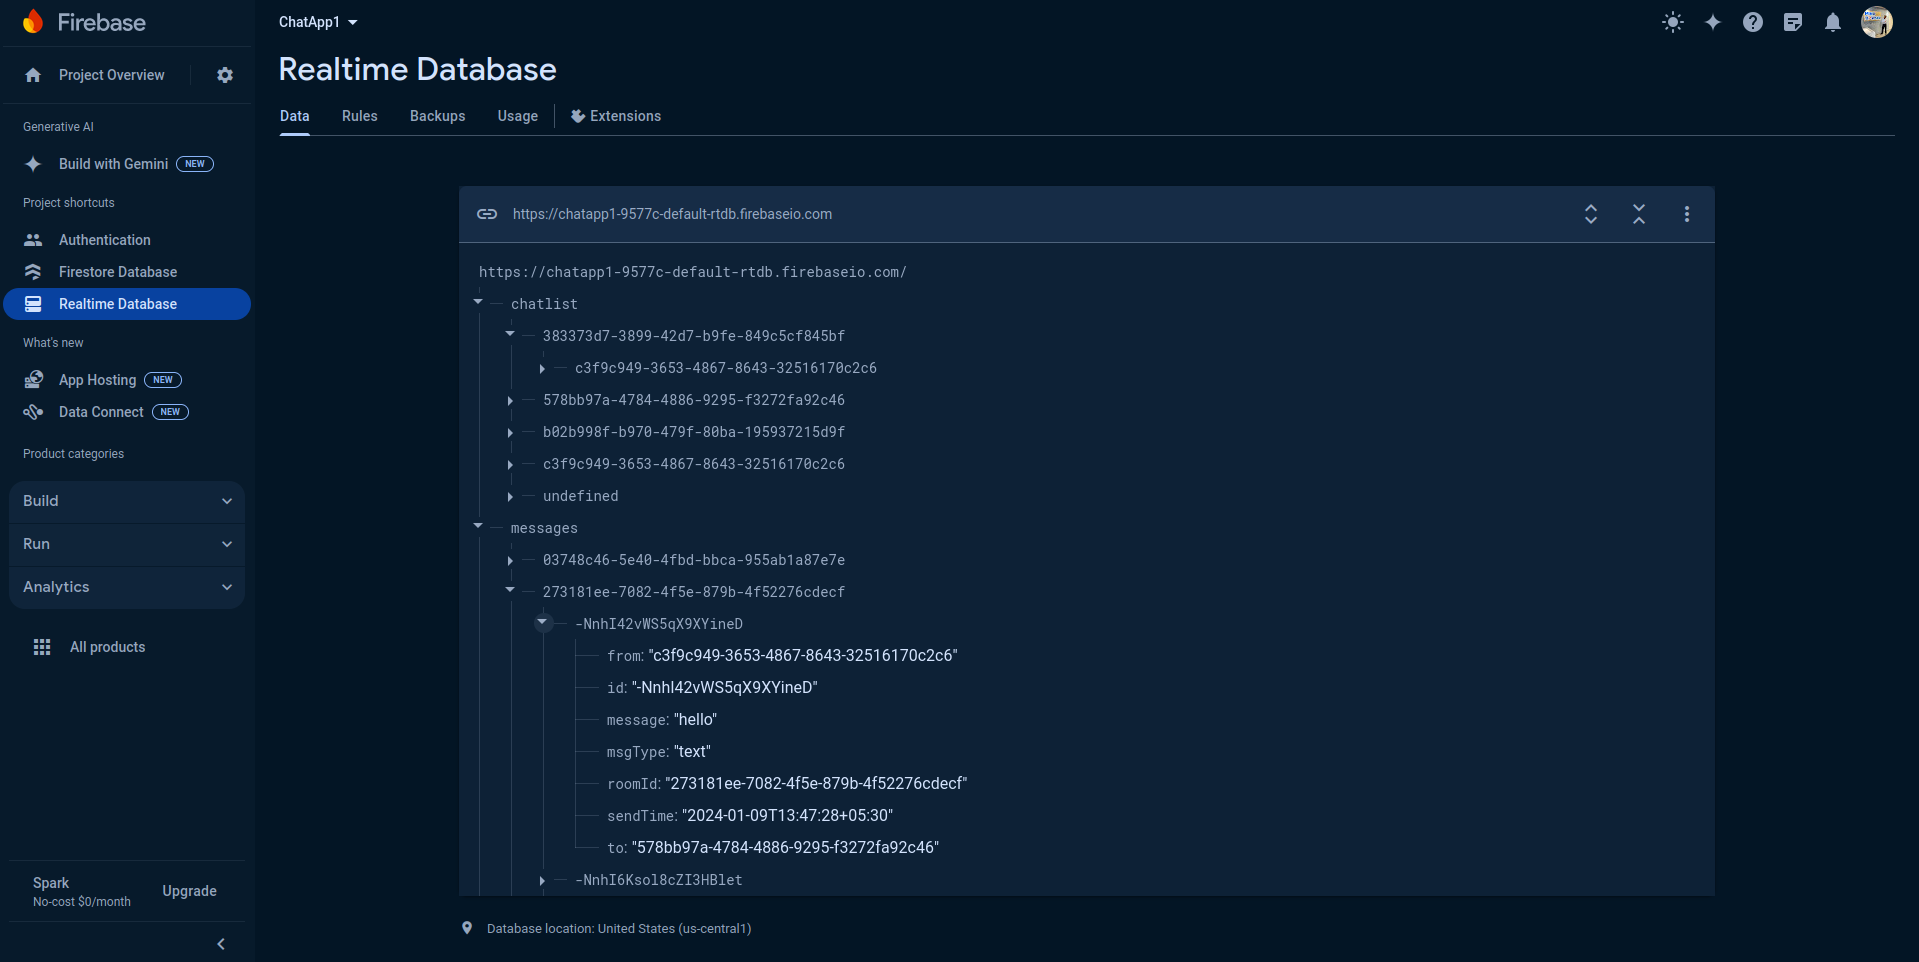Collapse the messages node
The width and height of the screenshot is (1919, 962).
(x=478, y=526)
